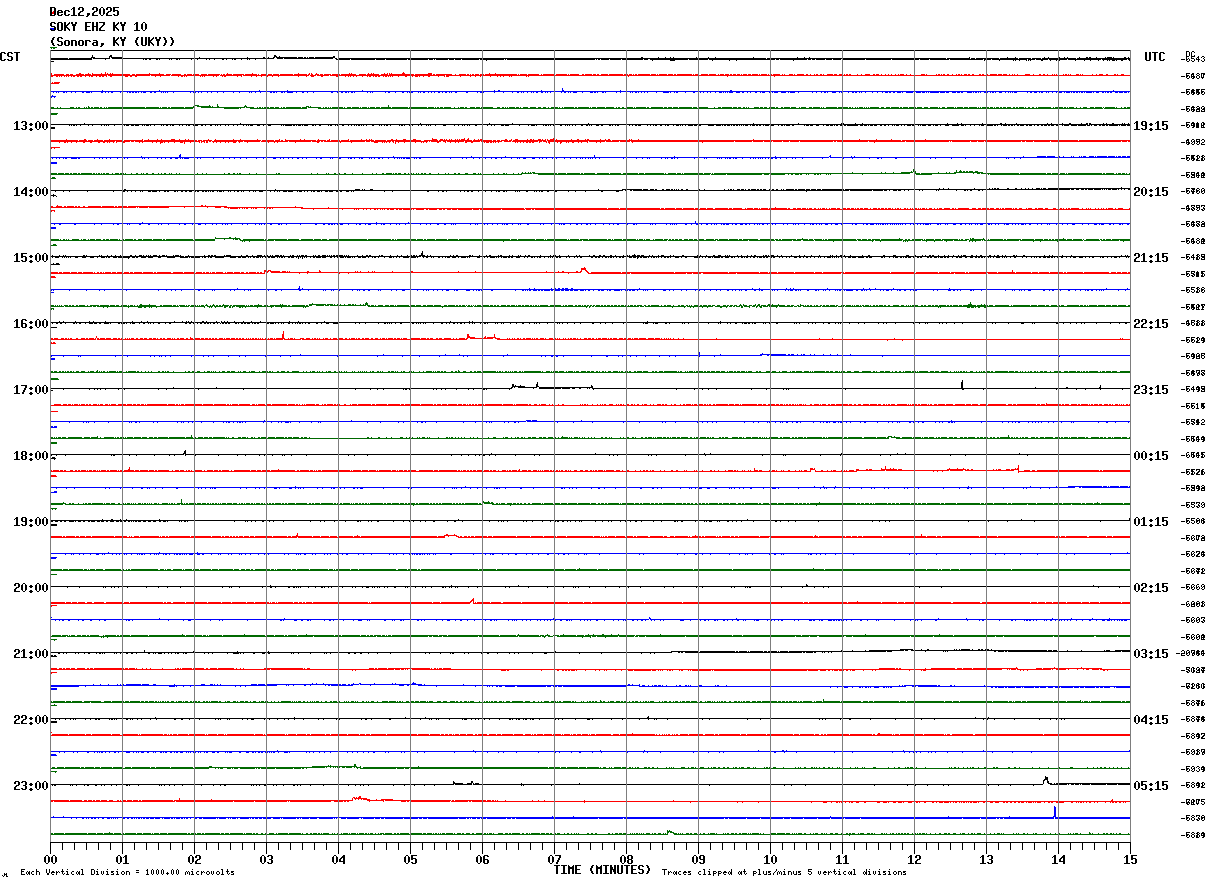The width and height of the screenshot is (1210, 886).
Task: Click the 12 minute axis tick label
Action: tap(914, 859)
